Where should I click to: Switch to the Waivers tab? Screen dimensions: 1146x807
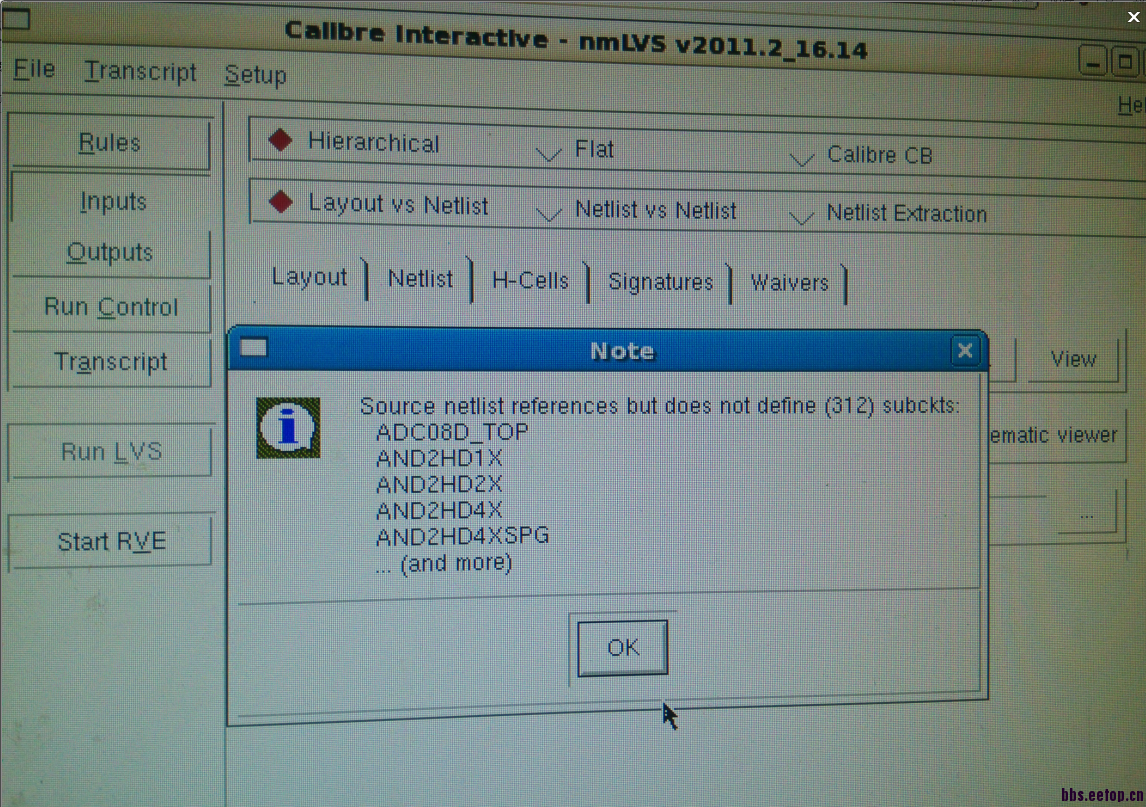point(789,283)
